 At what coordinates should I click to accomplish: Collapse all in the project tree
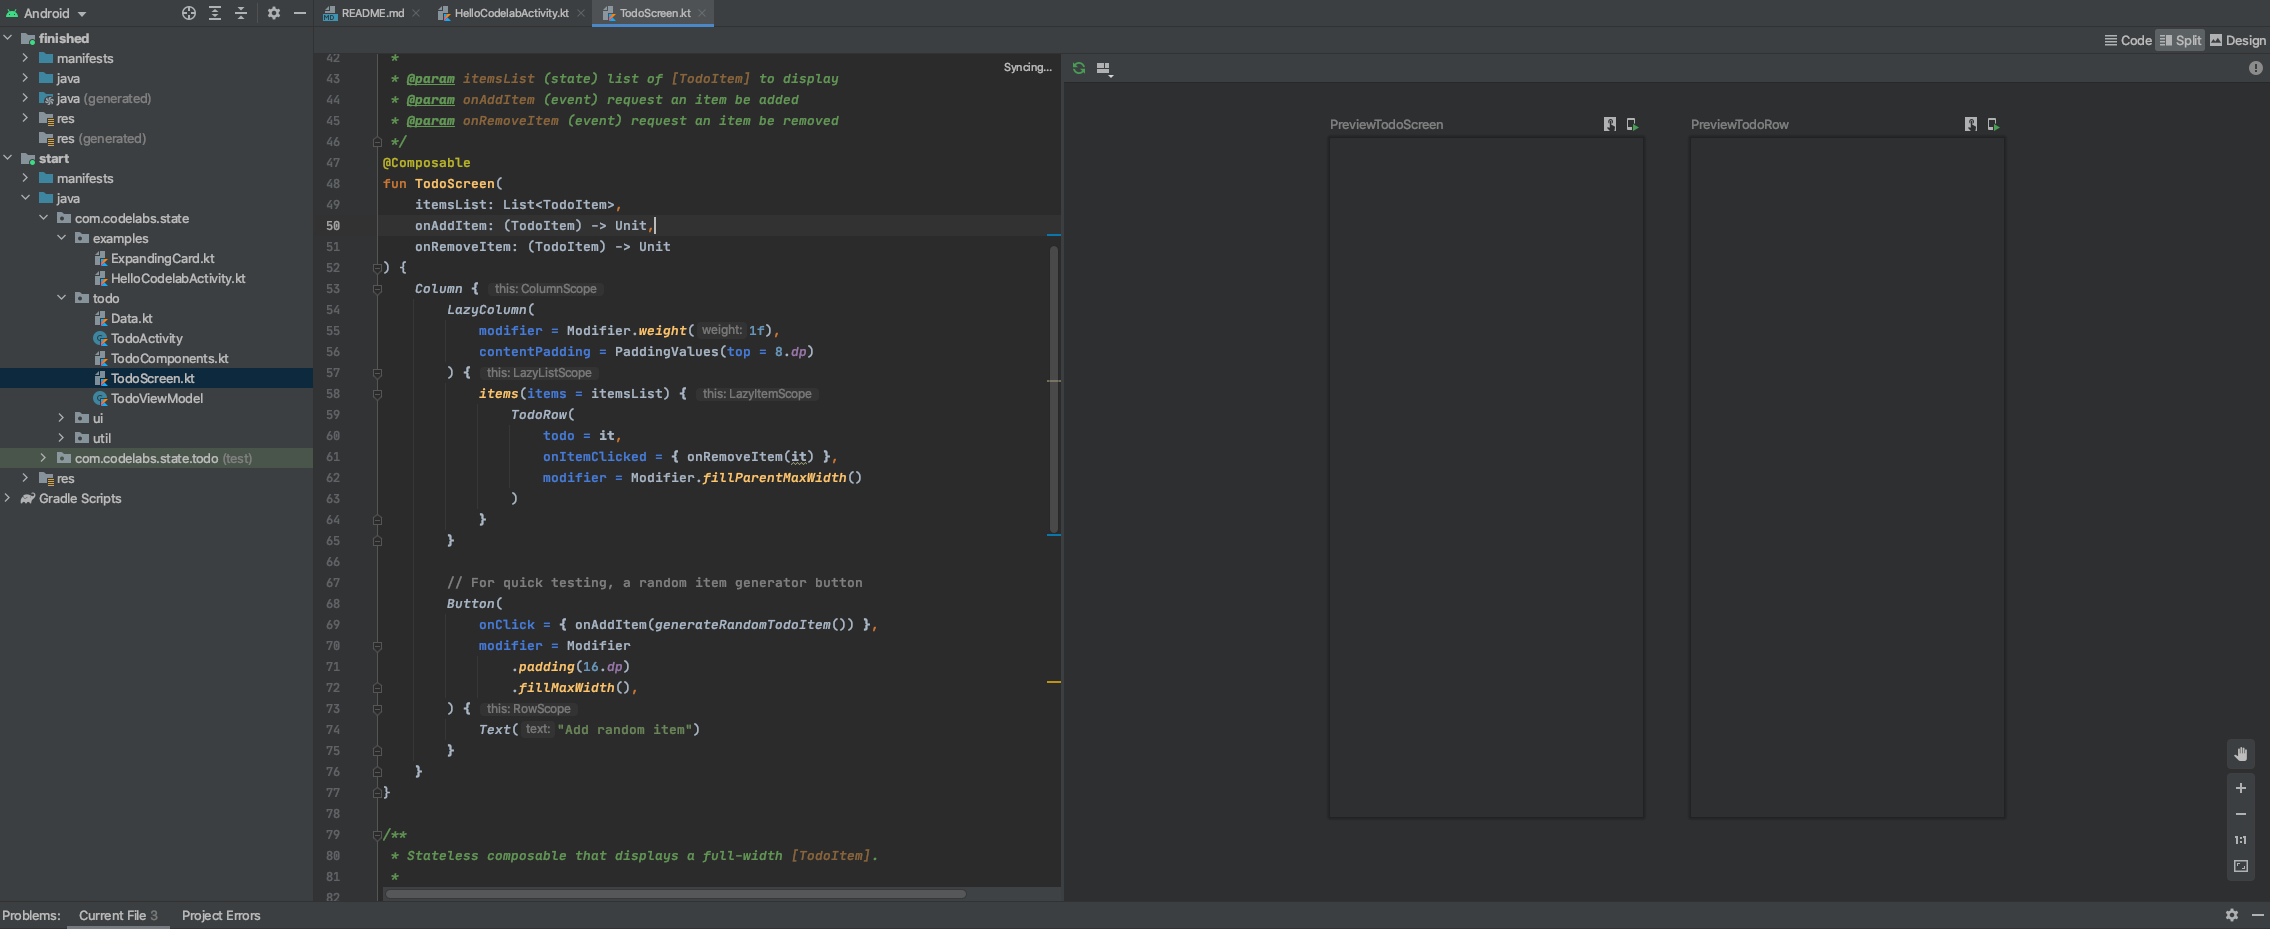(241, 13)
